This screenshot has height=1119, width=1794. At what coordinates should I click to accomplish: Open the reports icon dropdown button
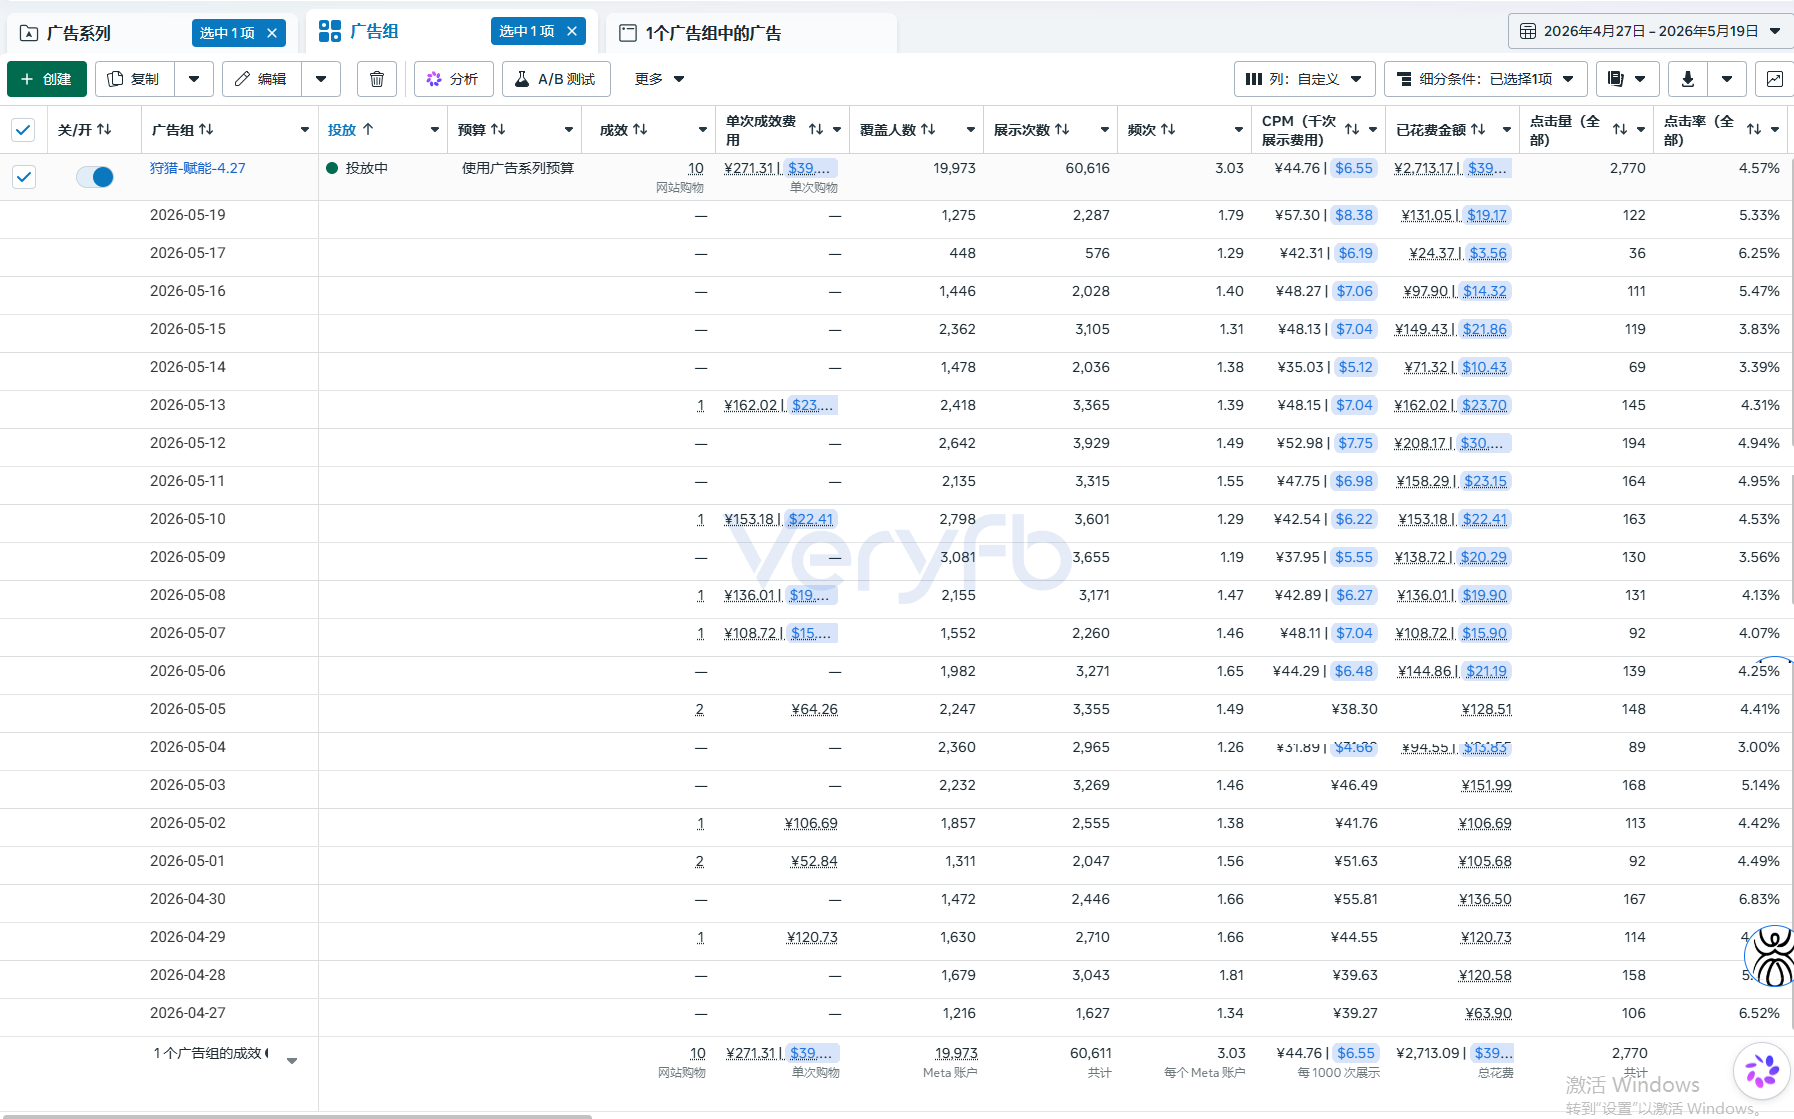pos(1627,79)
